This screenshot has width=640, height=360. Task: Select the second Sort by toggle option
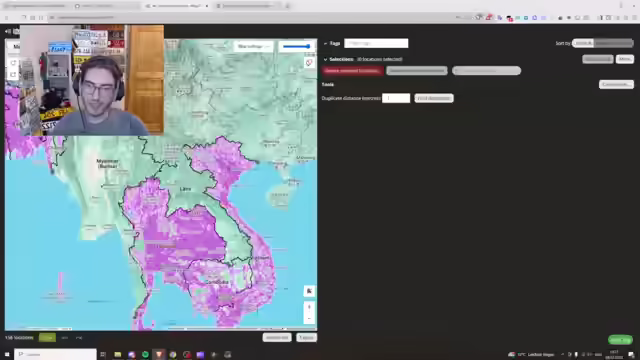tap(613, 43)
